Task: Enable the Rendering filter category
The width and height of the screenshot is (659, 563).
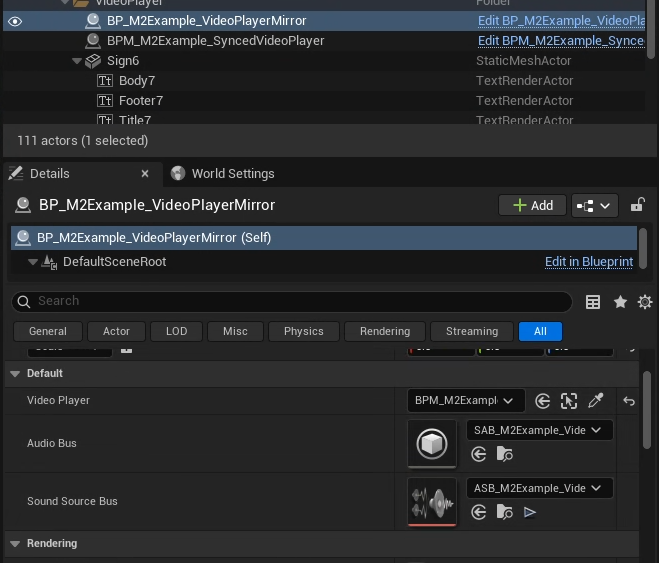Action: tap(385, 331)
